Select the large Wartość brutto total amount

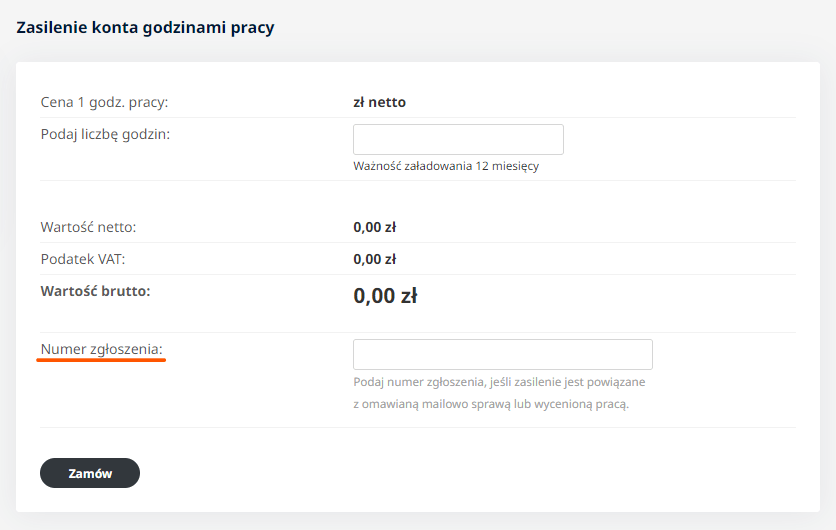pos(385,296)
